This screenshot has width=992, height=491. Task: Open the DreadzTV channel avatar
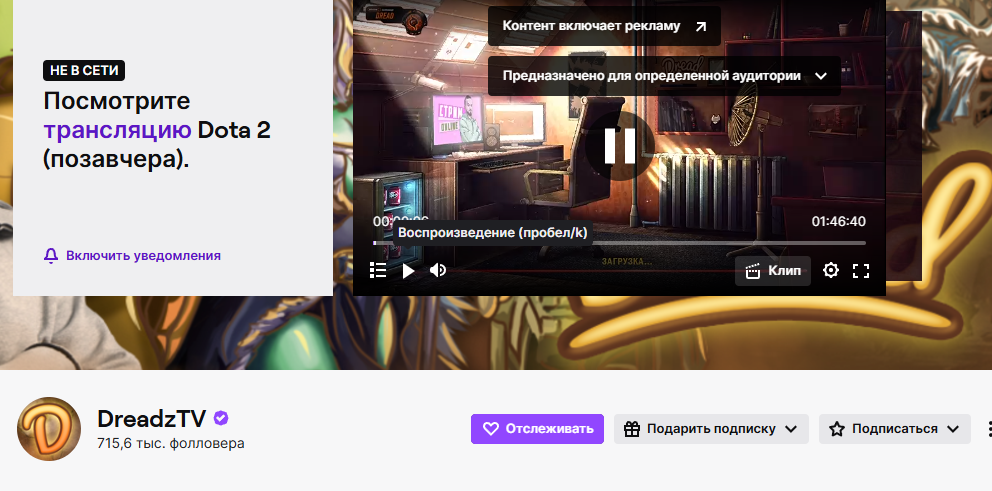(49, 429)
